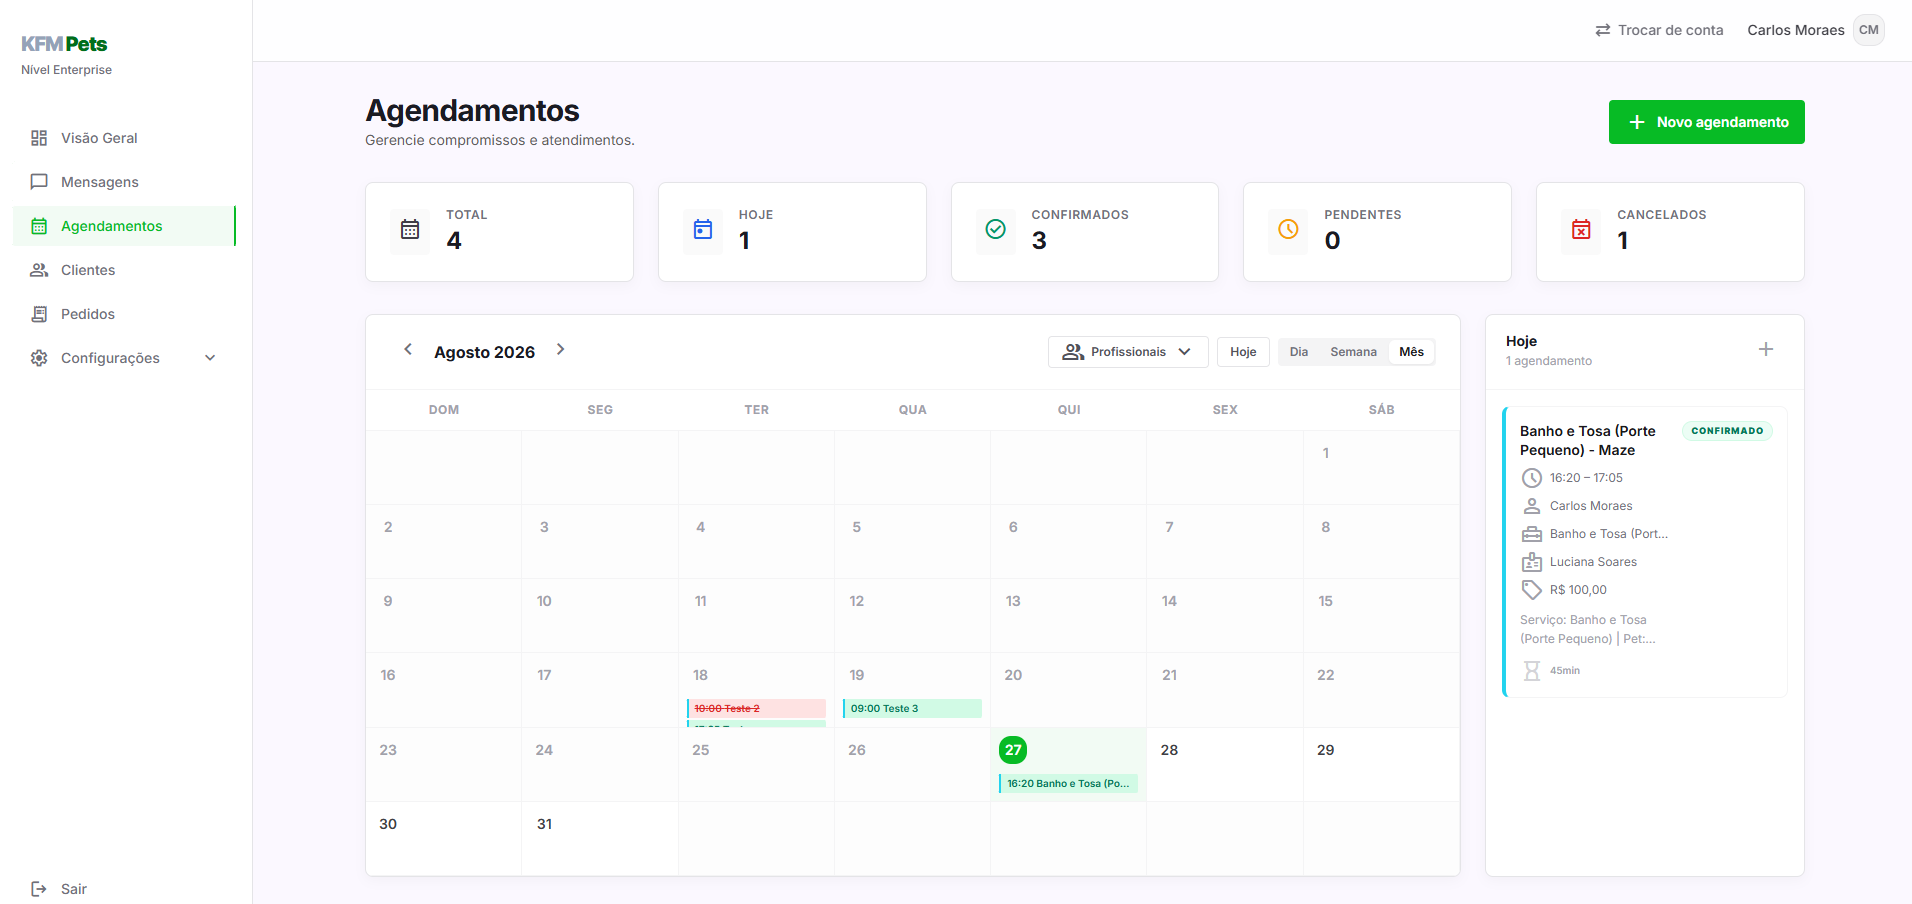Open Visão Geral dashboard icon
1912x904 pixels.
(39, 138)
